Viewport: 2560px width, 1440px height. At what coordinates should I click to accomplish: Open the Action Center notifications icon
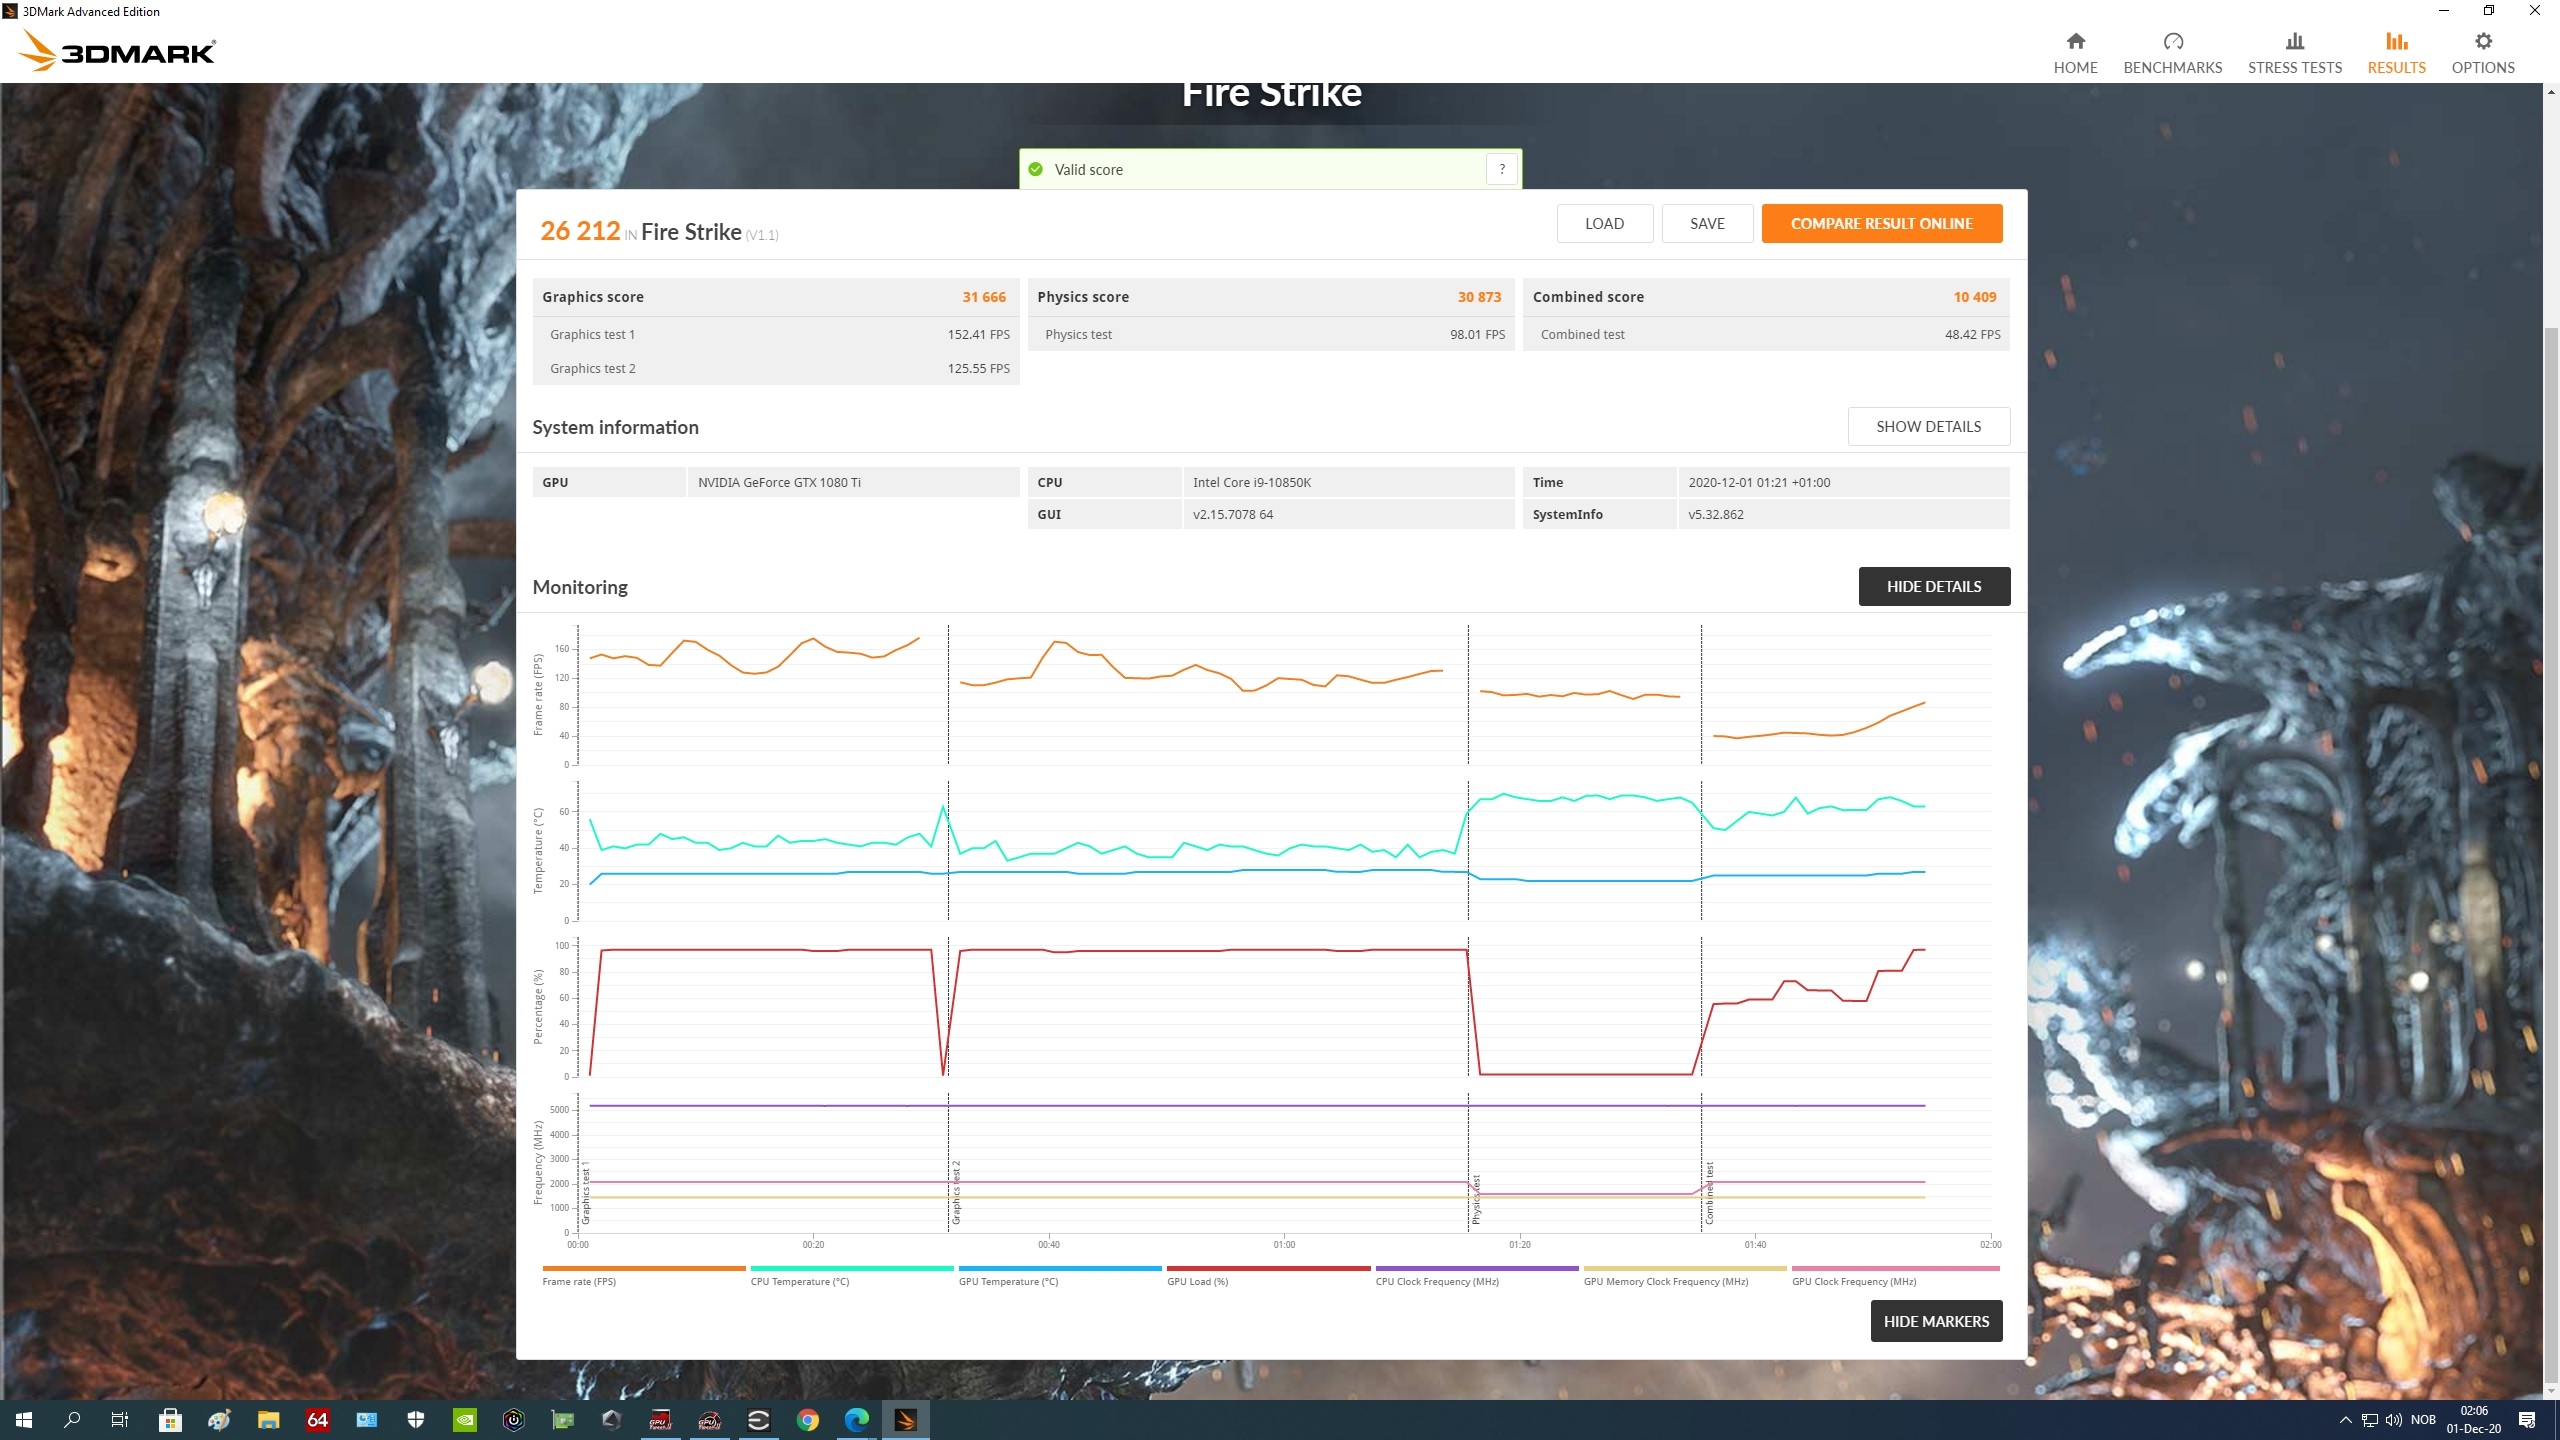(x=2527, y=1420)
